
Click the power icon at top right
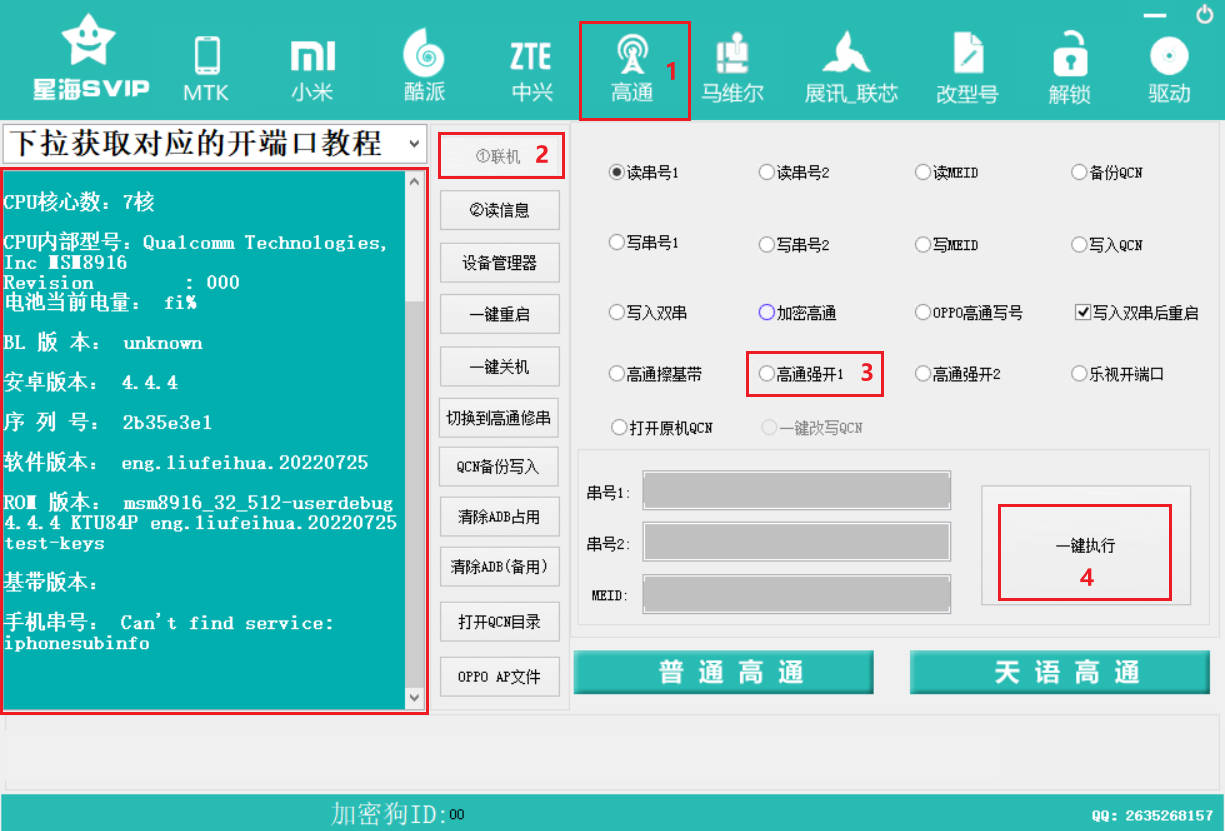1204,16
